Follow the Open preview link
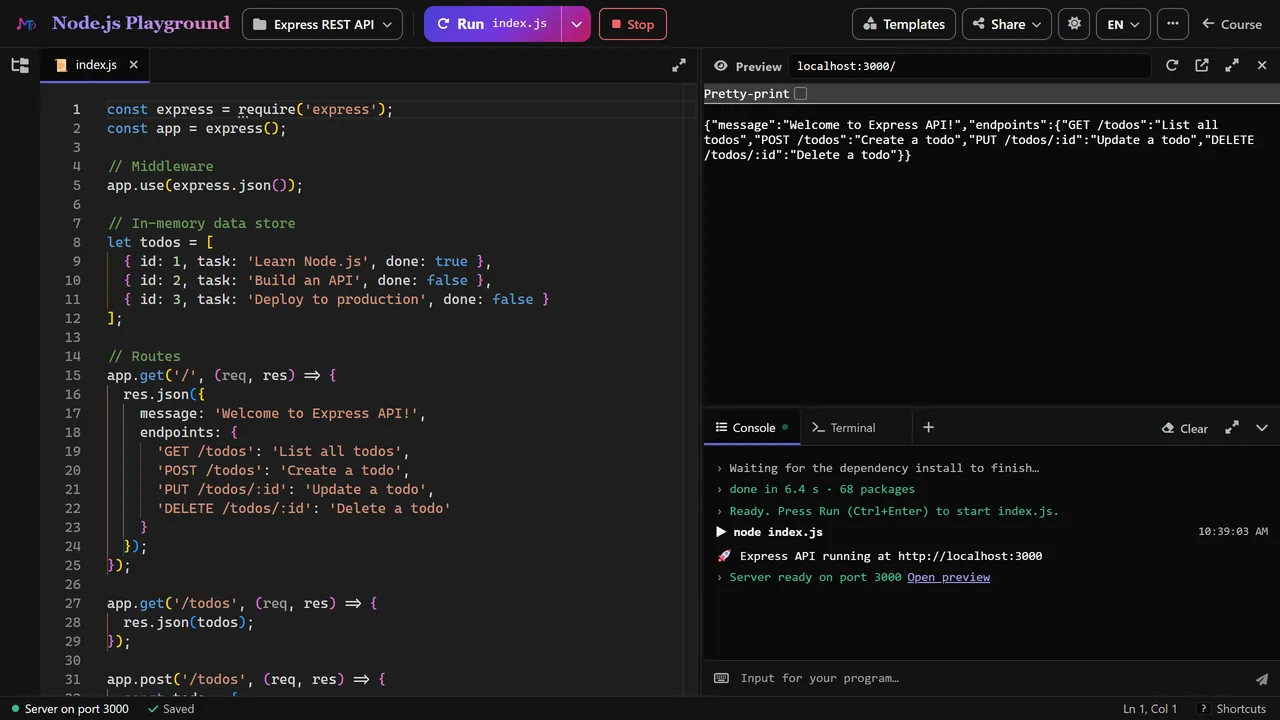Image resolution: width=1280 pixels, height=720 pixels. 948,577
